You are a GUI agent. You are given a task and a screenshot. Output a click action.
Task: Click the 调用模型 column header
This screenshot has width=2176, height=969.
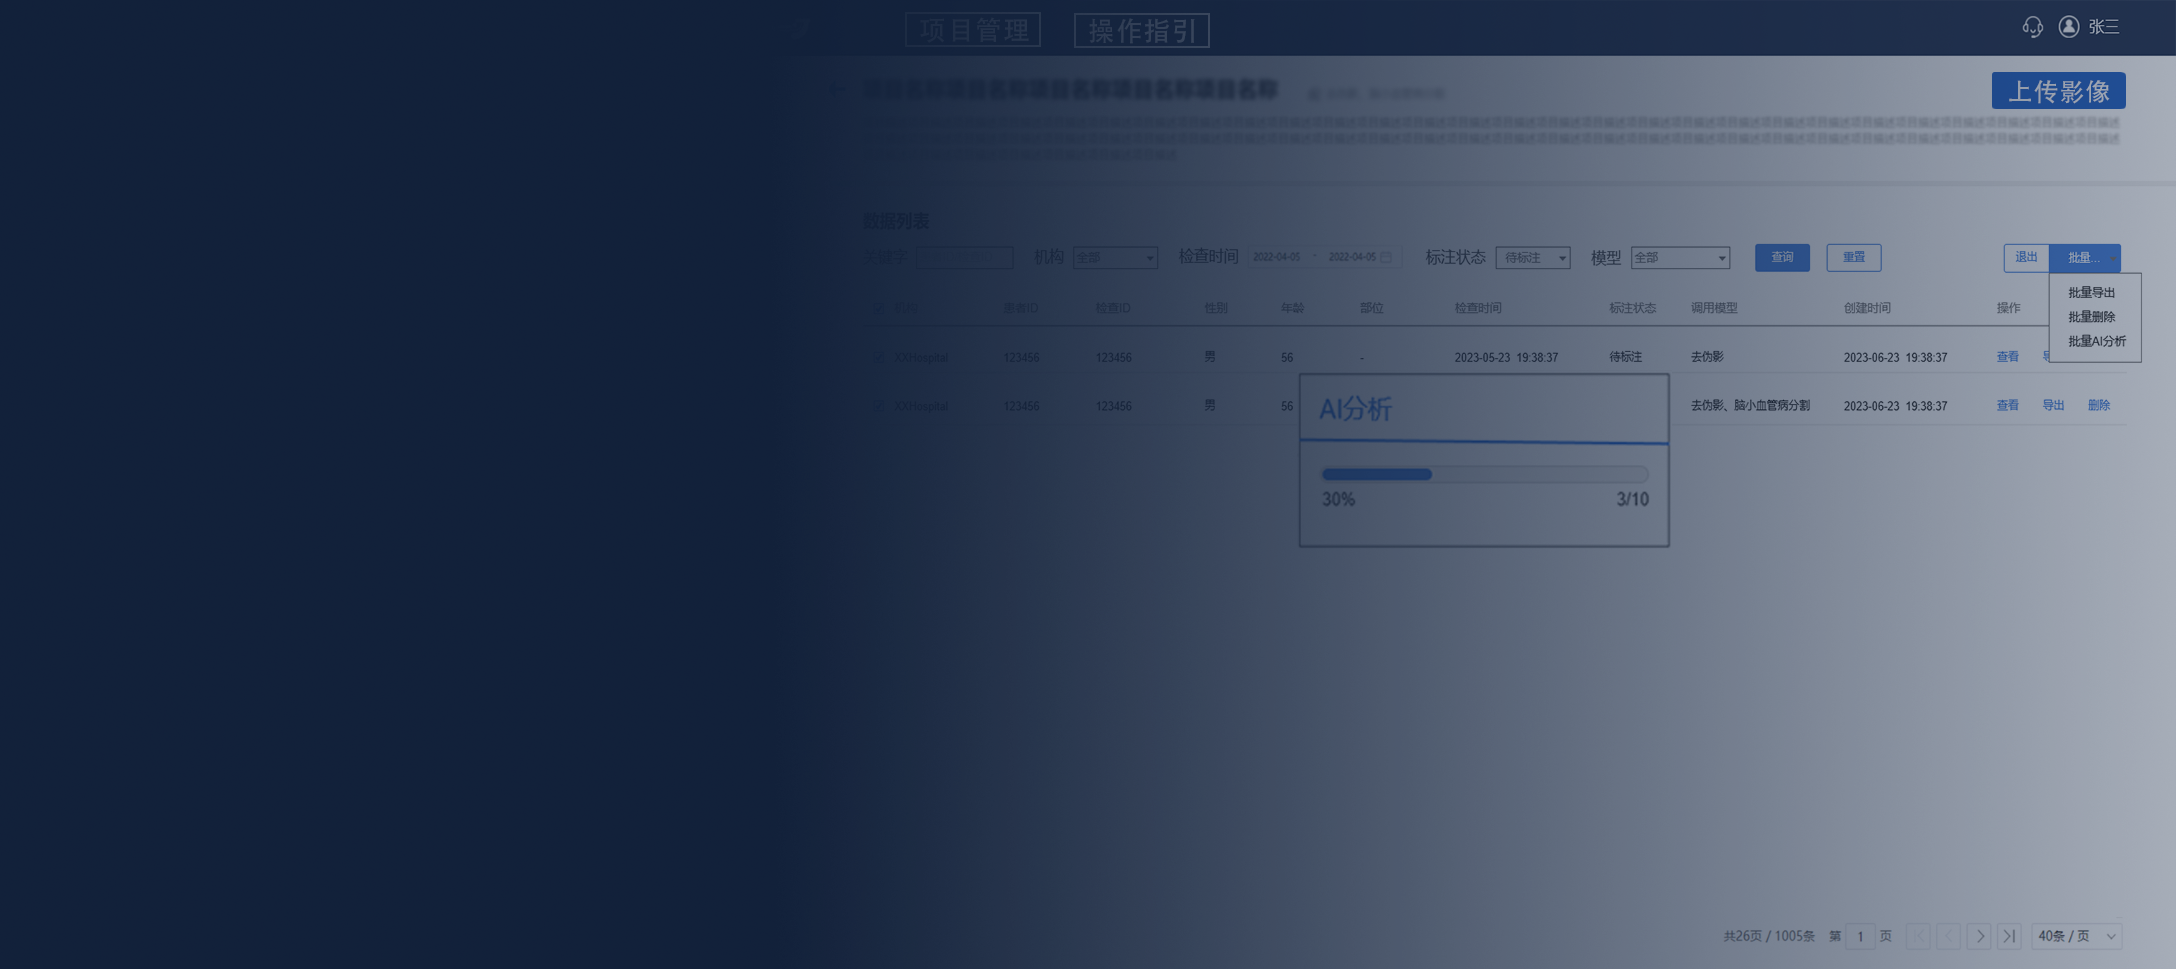[x=1714, y=308]
